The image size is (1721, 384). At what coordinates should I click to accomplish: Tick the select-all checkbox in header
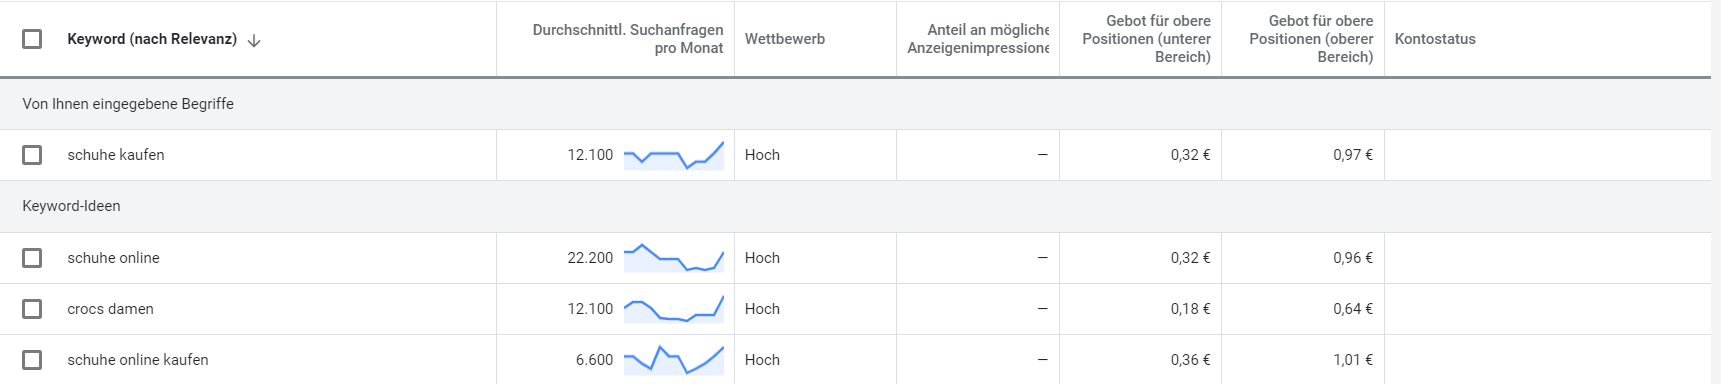pos(32,39)
